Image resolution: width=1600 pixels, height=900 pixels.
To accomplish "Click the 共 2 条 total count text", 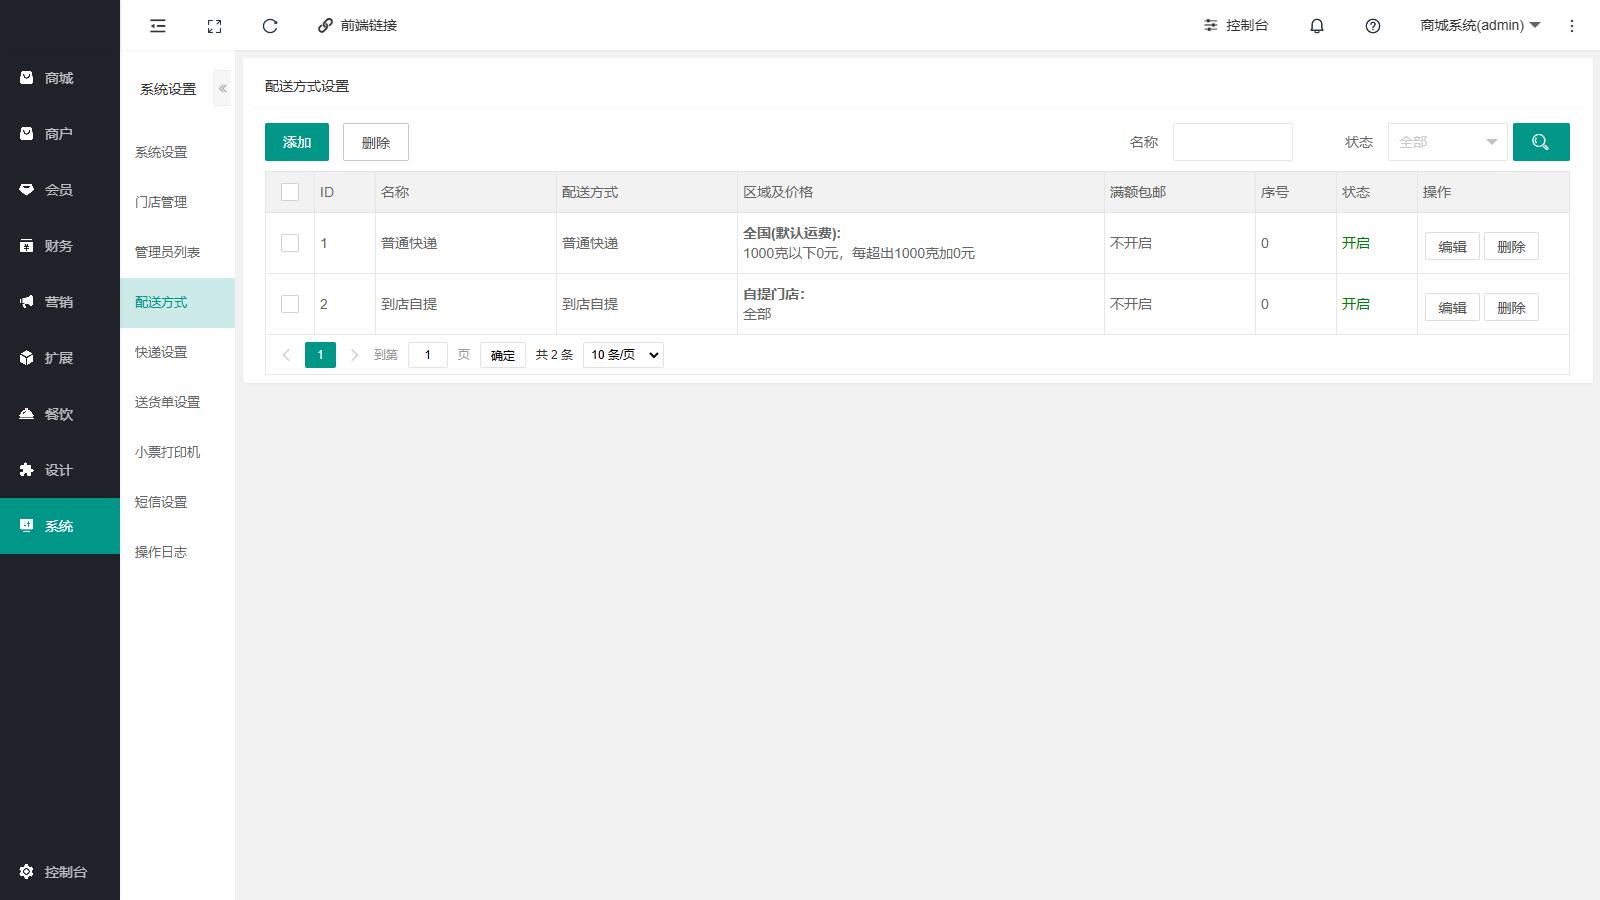I will pos(554,355).
